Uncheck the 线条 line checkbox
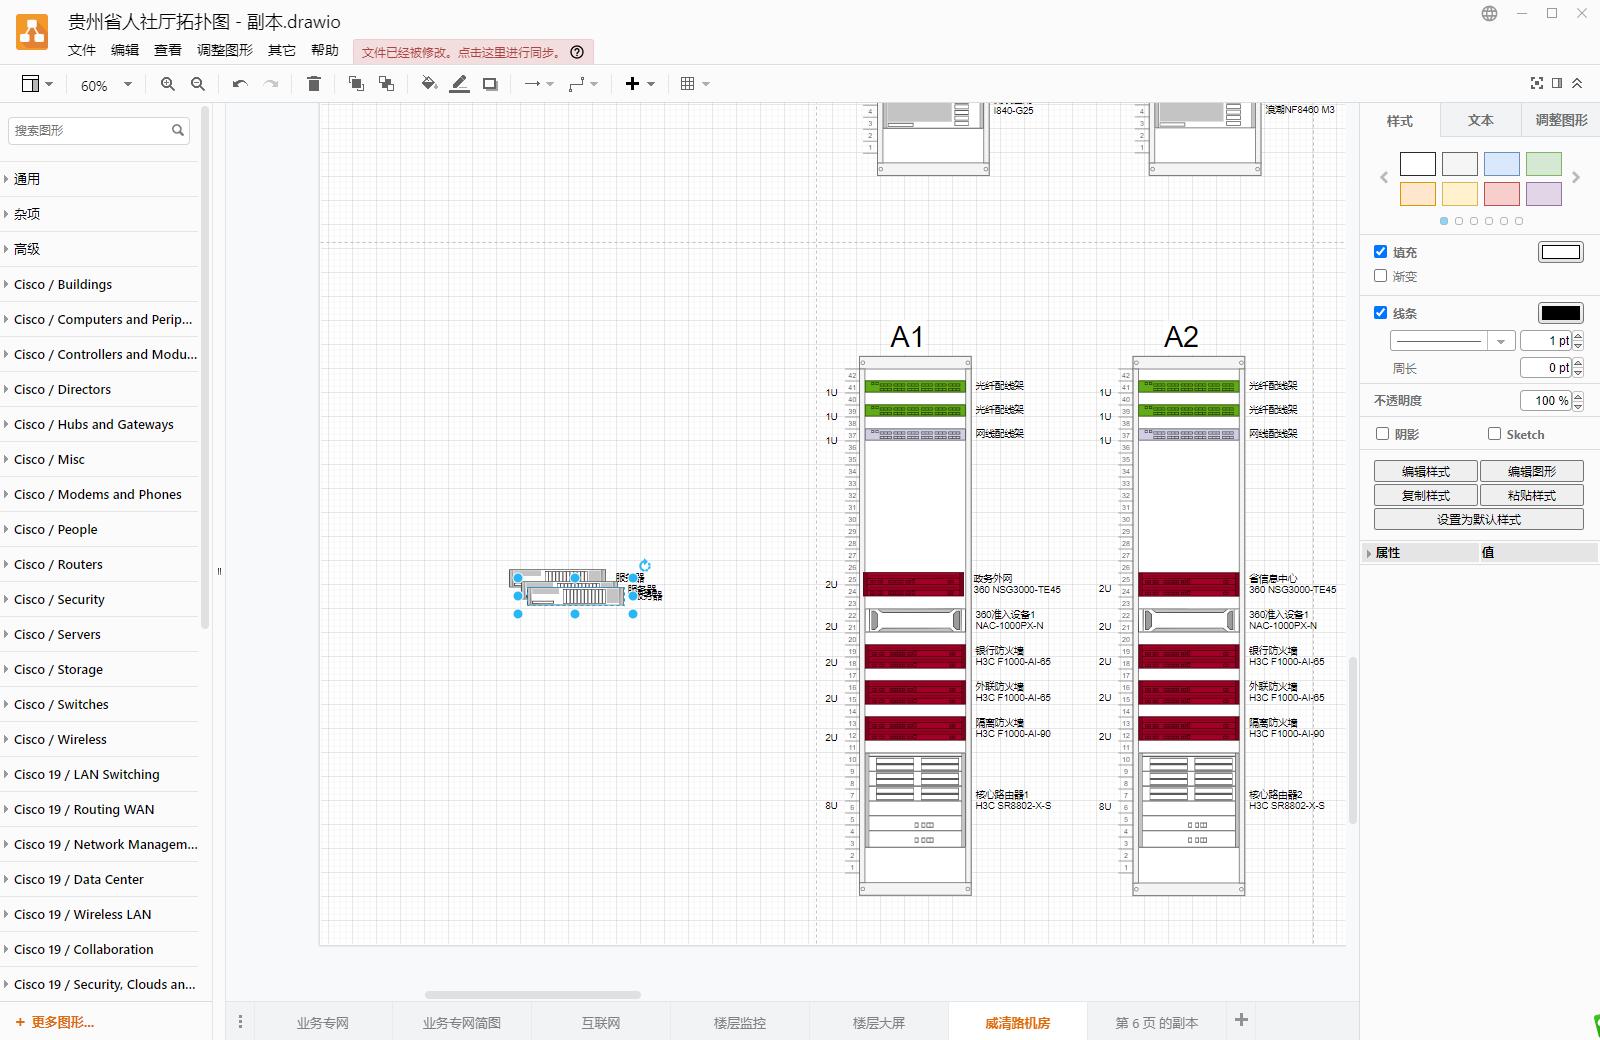The image size is (1600, 1040). click(x=1381, y=313)
